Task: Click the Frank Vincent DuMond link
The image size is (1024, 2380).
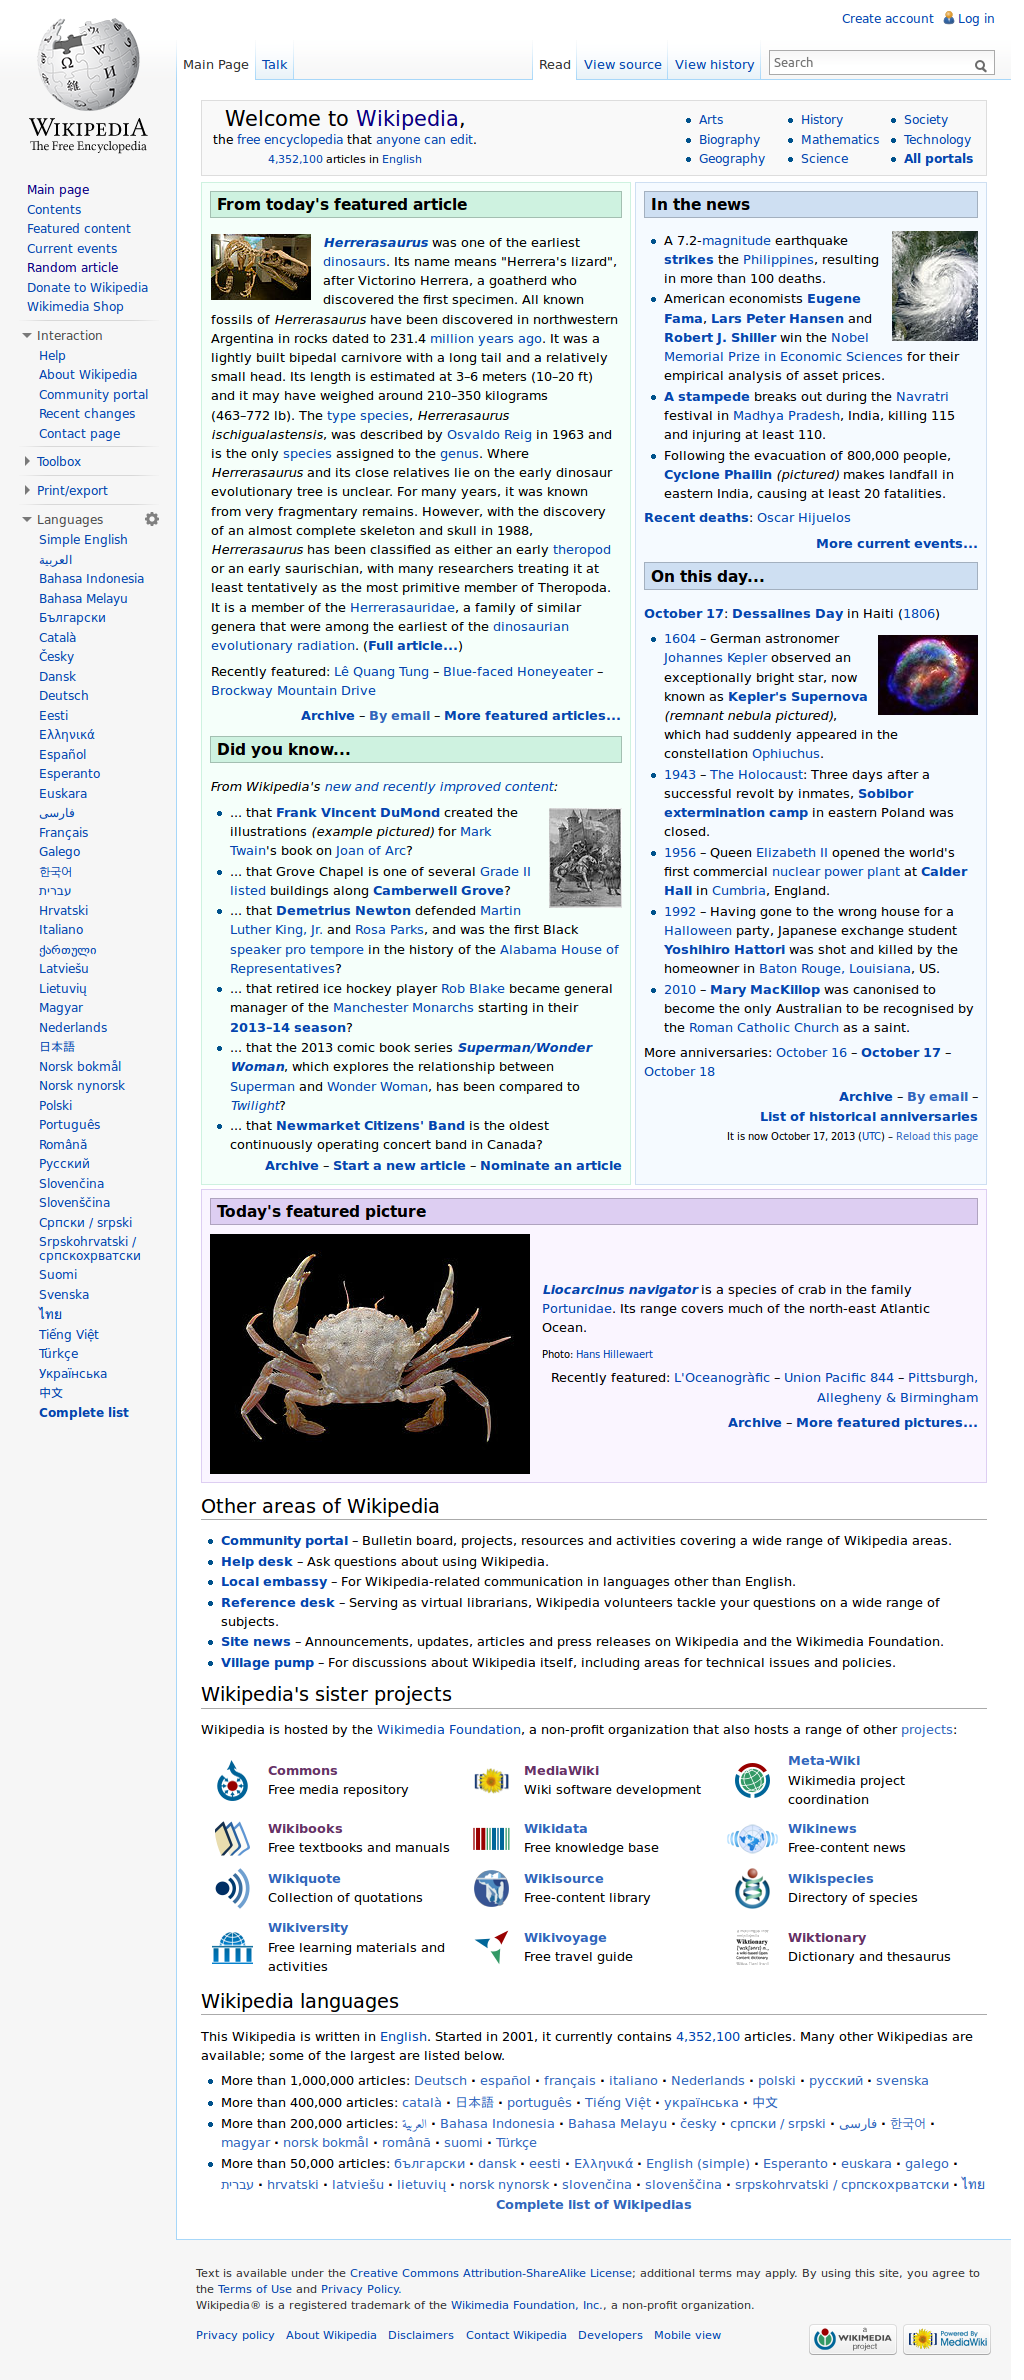Action: coord(358,813)
